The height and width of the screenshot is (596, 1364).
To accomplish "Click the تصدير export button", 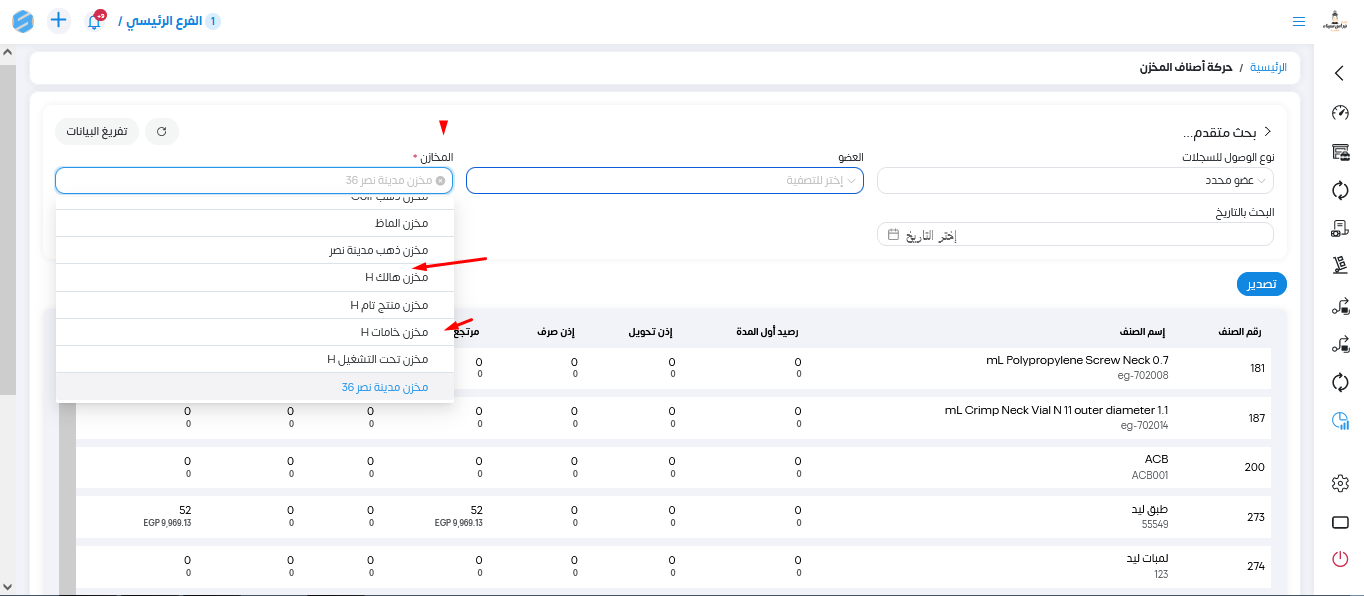I will tap(1261, 284).
